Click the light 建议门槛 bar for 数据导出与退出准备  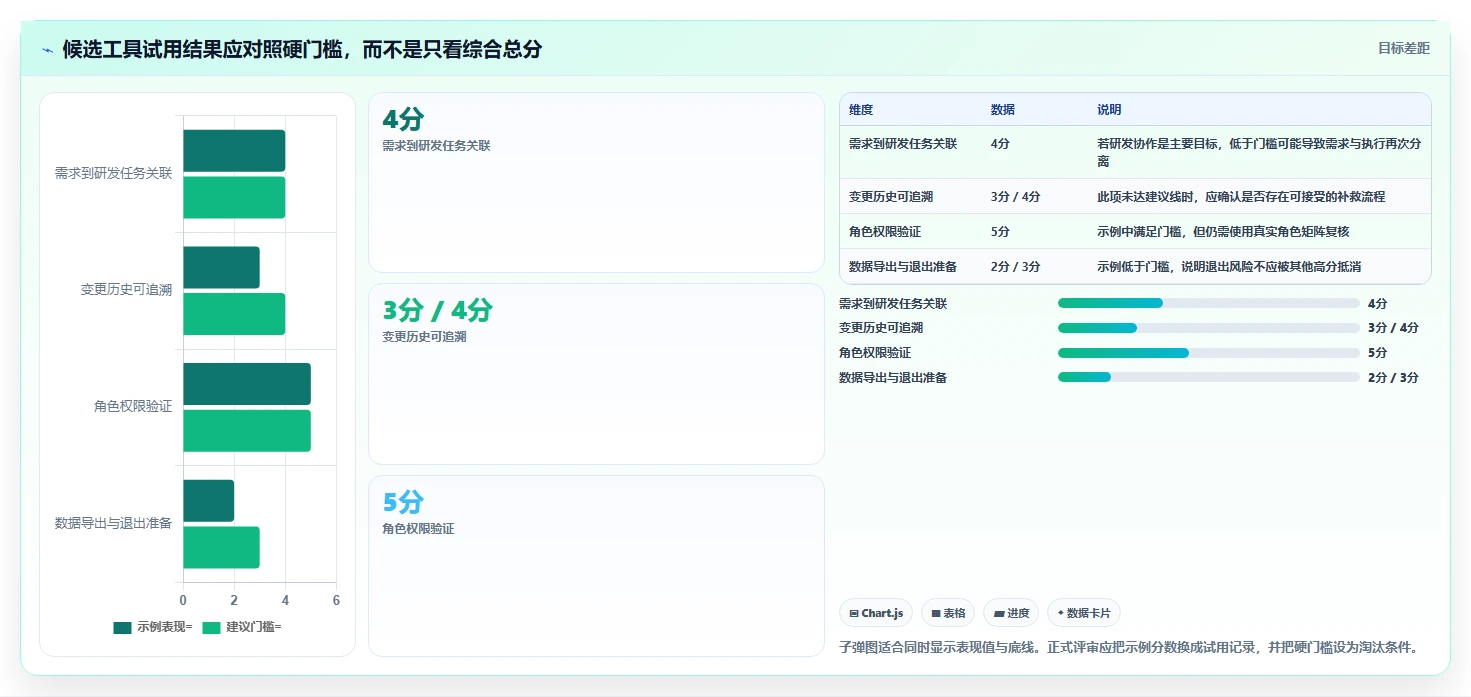coord(221,547)
